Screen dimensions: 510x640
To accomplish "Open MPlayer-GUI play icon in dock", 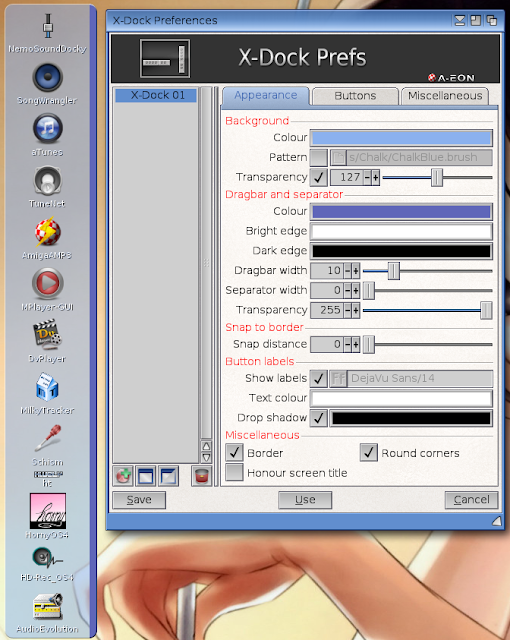I will [x=48, y=283].
